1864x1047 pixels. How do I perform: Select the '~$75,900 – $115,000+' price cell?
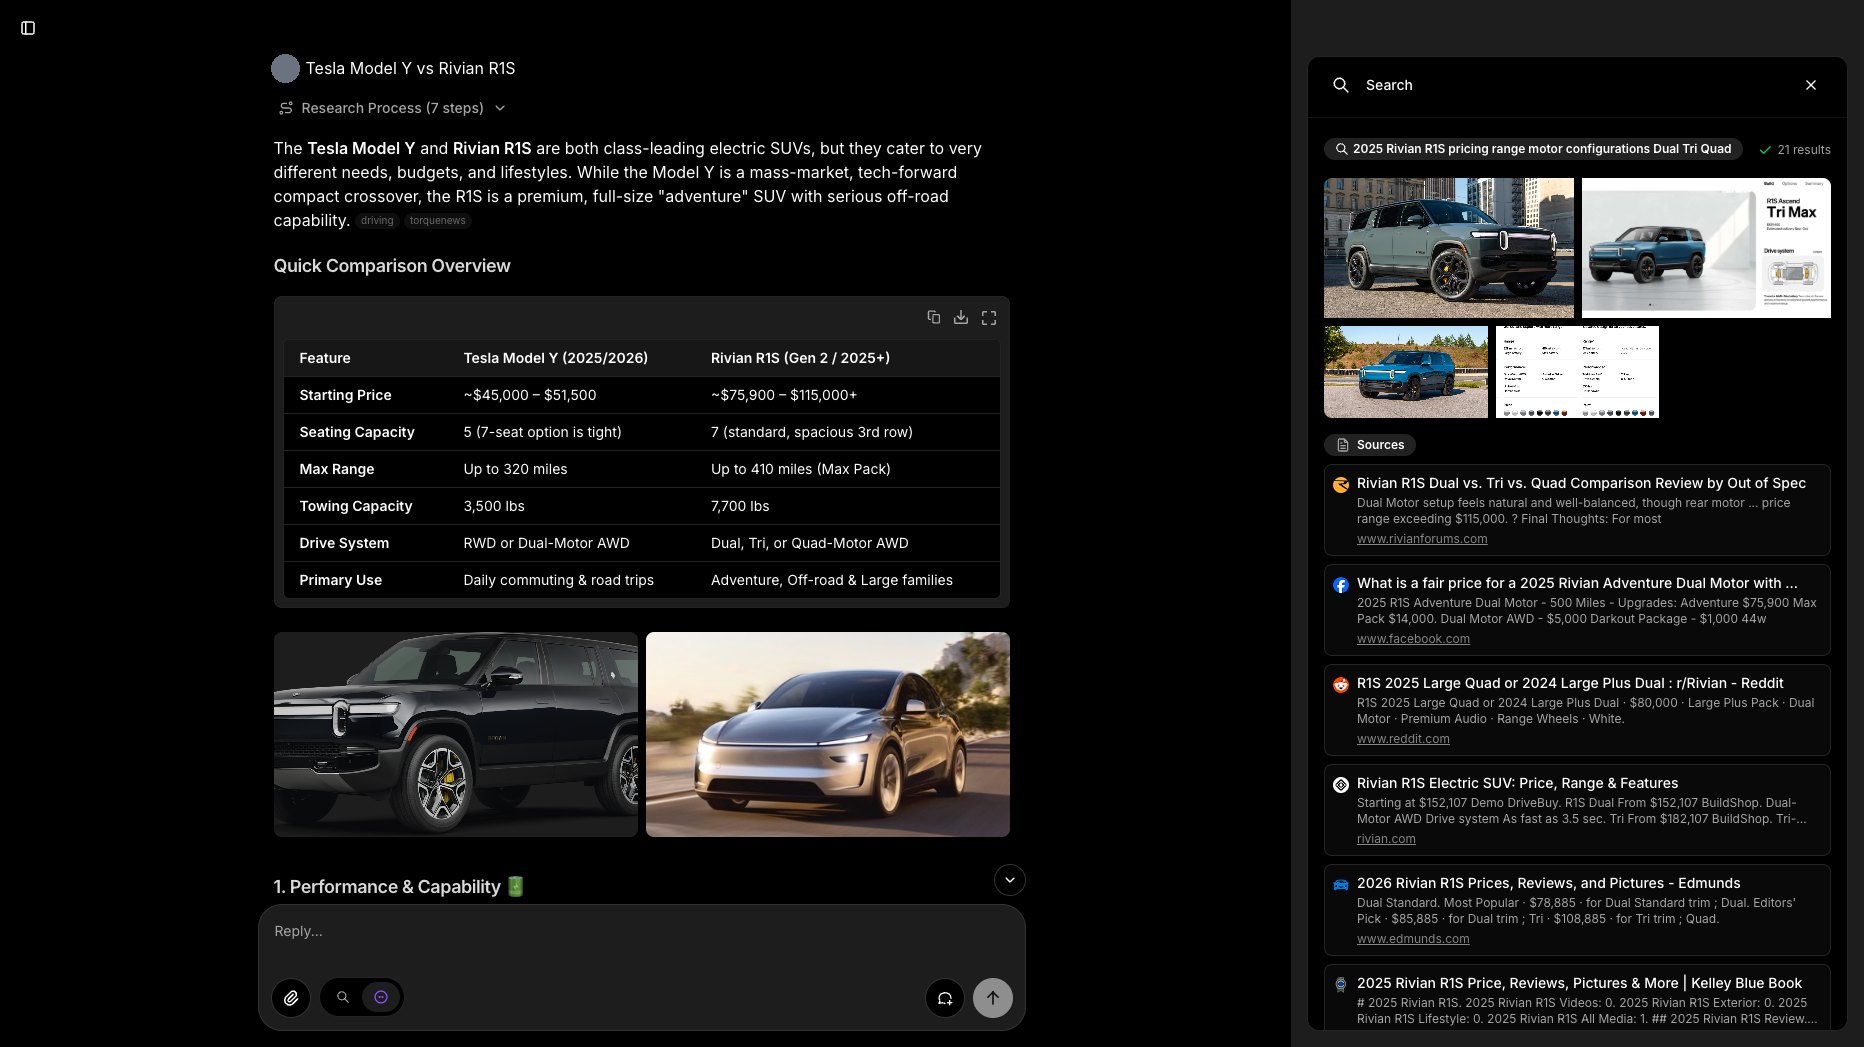(x=784, y=395)
